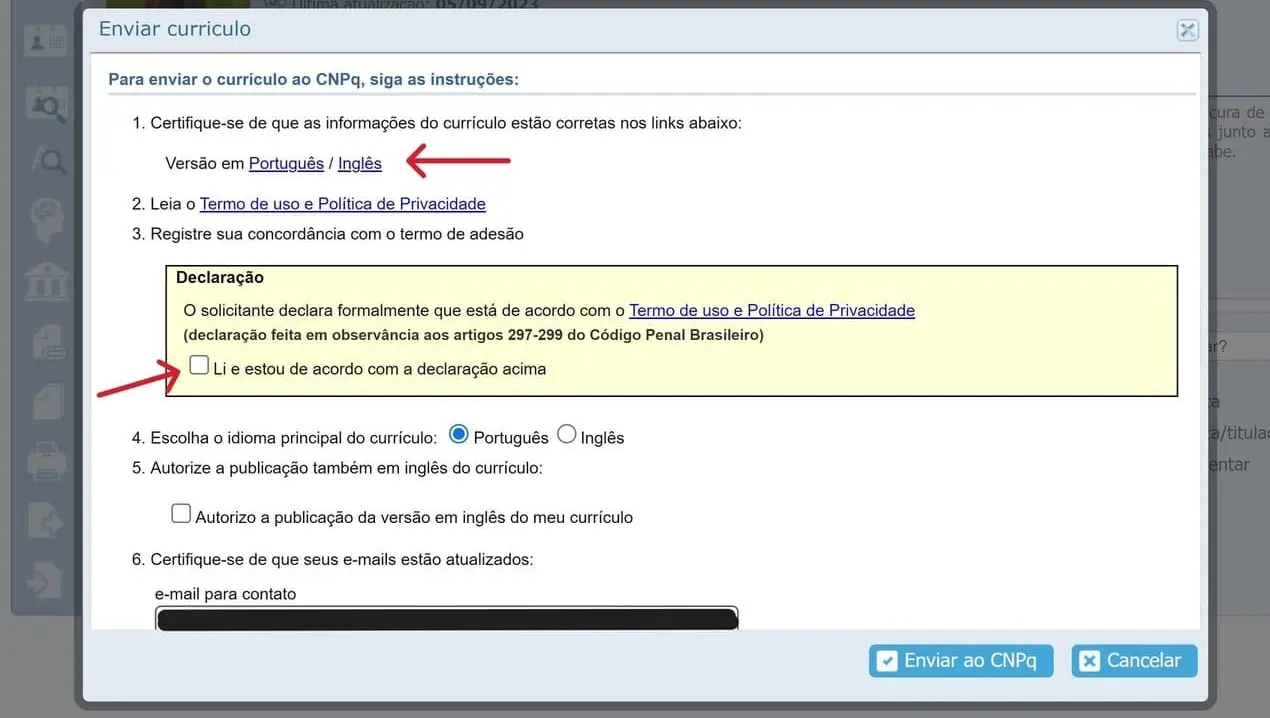Image resolution: width=1270 pixels, height=718 pixels.
Task: Click the 'Declaração' heading text
Action: pyautogui.click(x=220, y=277)
